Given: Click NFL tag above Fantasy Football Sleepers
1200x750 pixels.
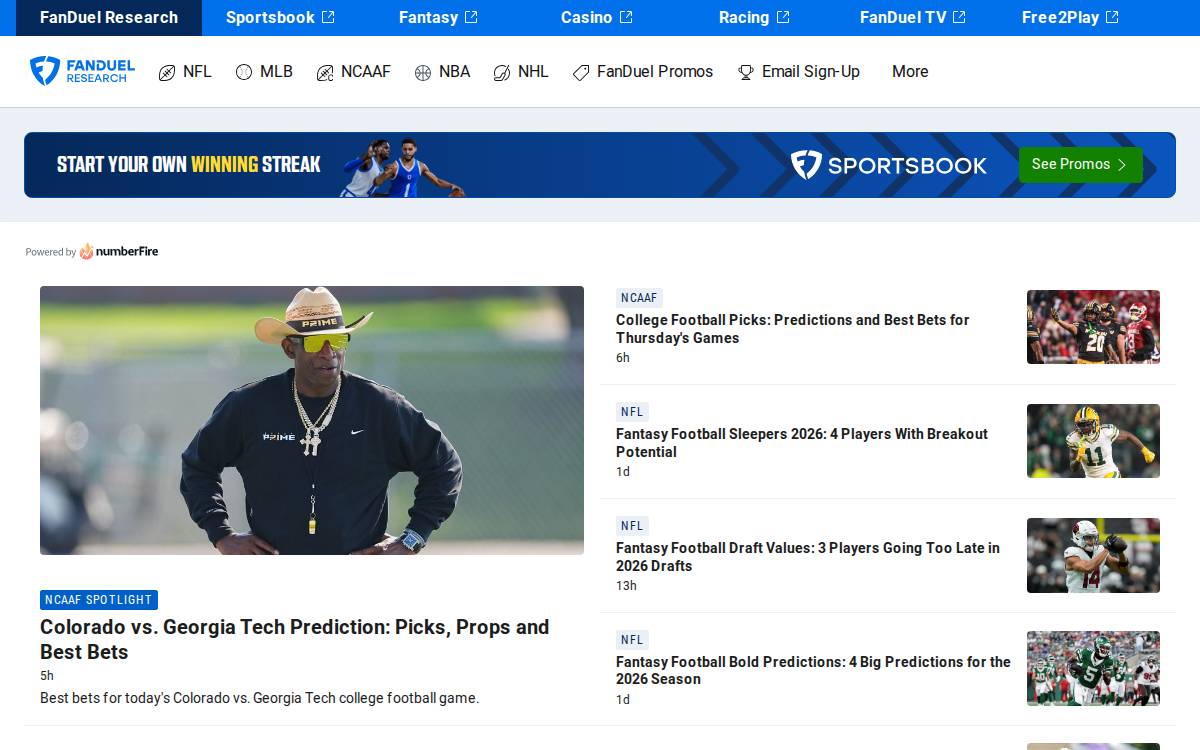Looking at the screenshot, I should (x=632, y=412).
